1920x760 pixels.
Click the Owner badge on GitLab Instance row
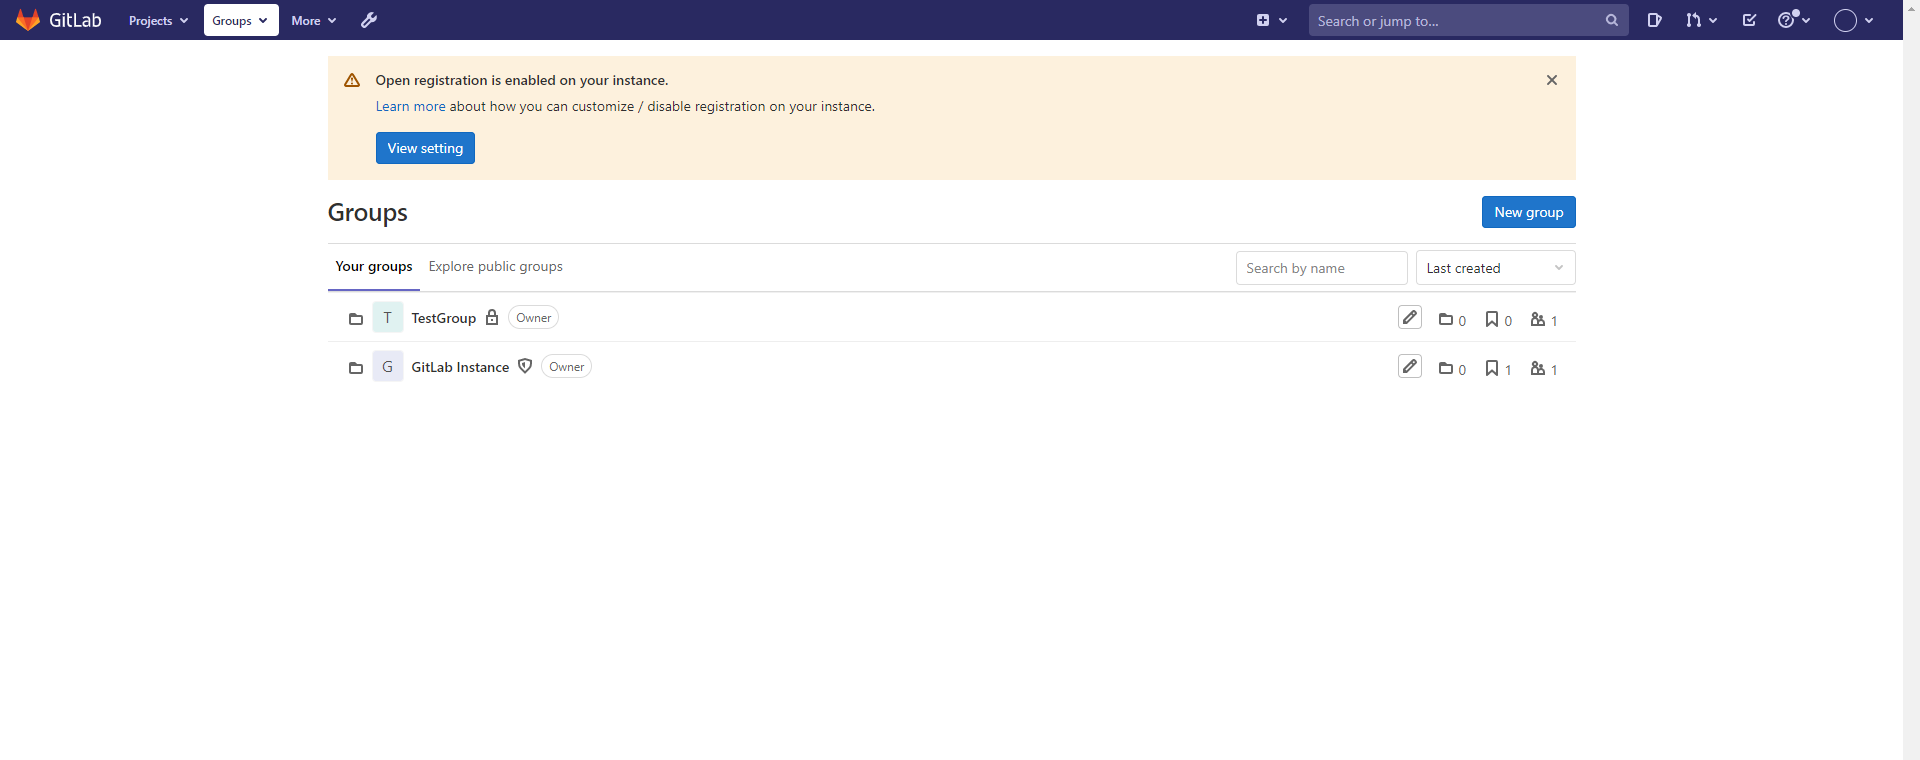pyautogui.click(x=566, y=367)
